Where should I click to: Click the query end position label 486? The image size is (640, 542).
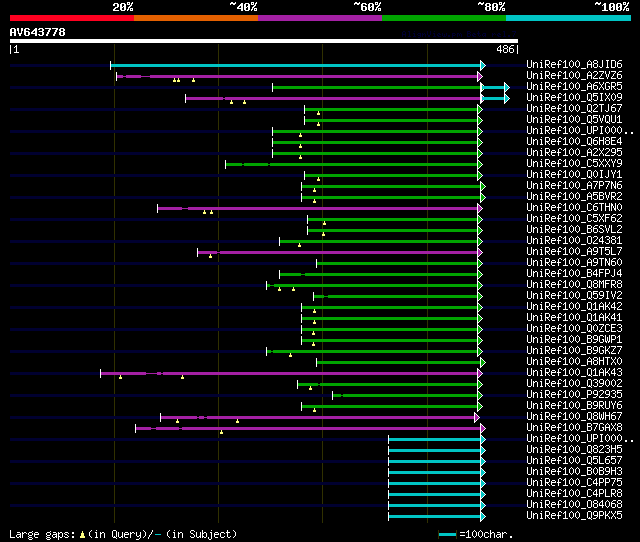point(505,49)
